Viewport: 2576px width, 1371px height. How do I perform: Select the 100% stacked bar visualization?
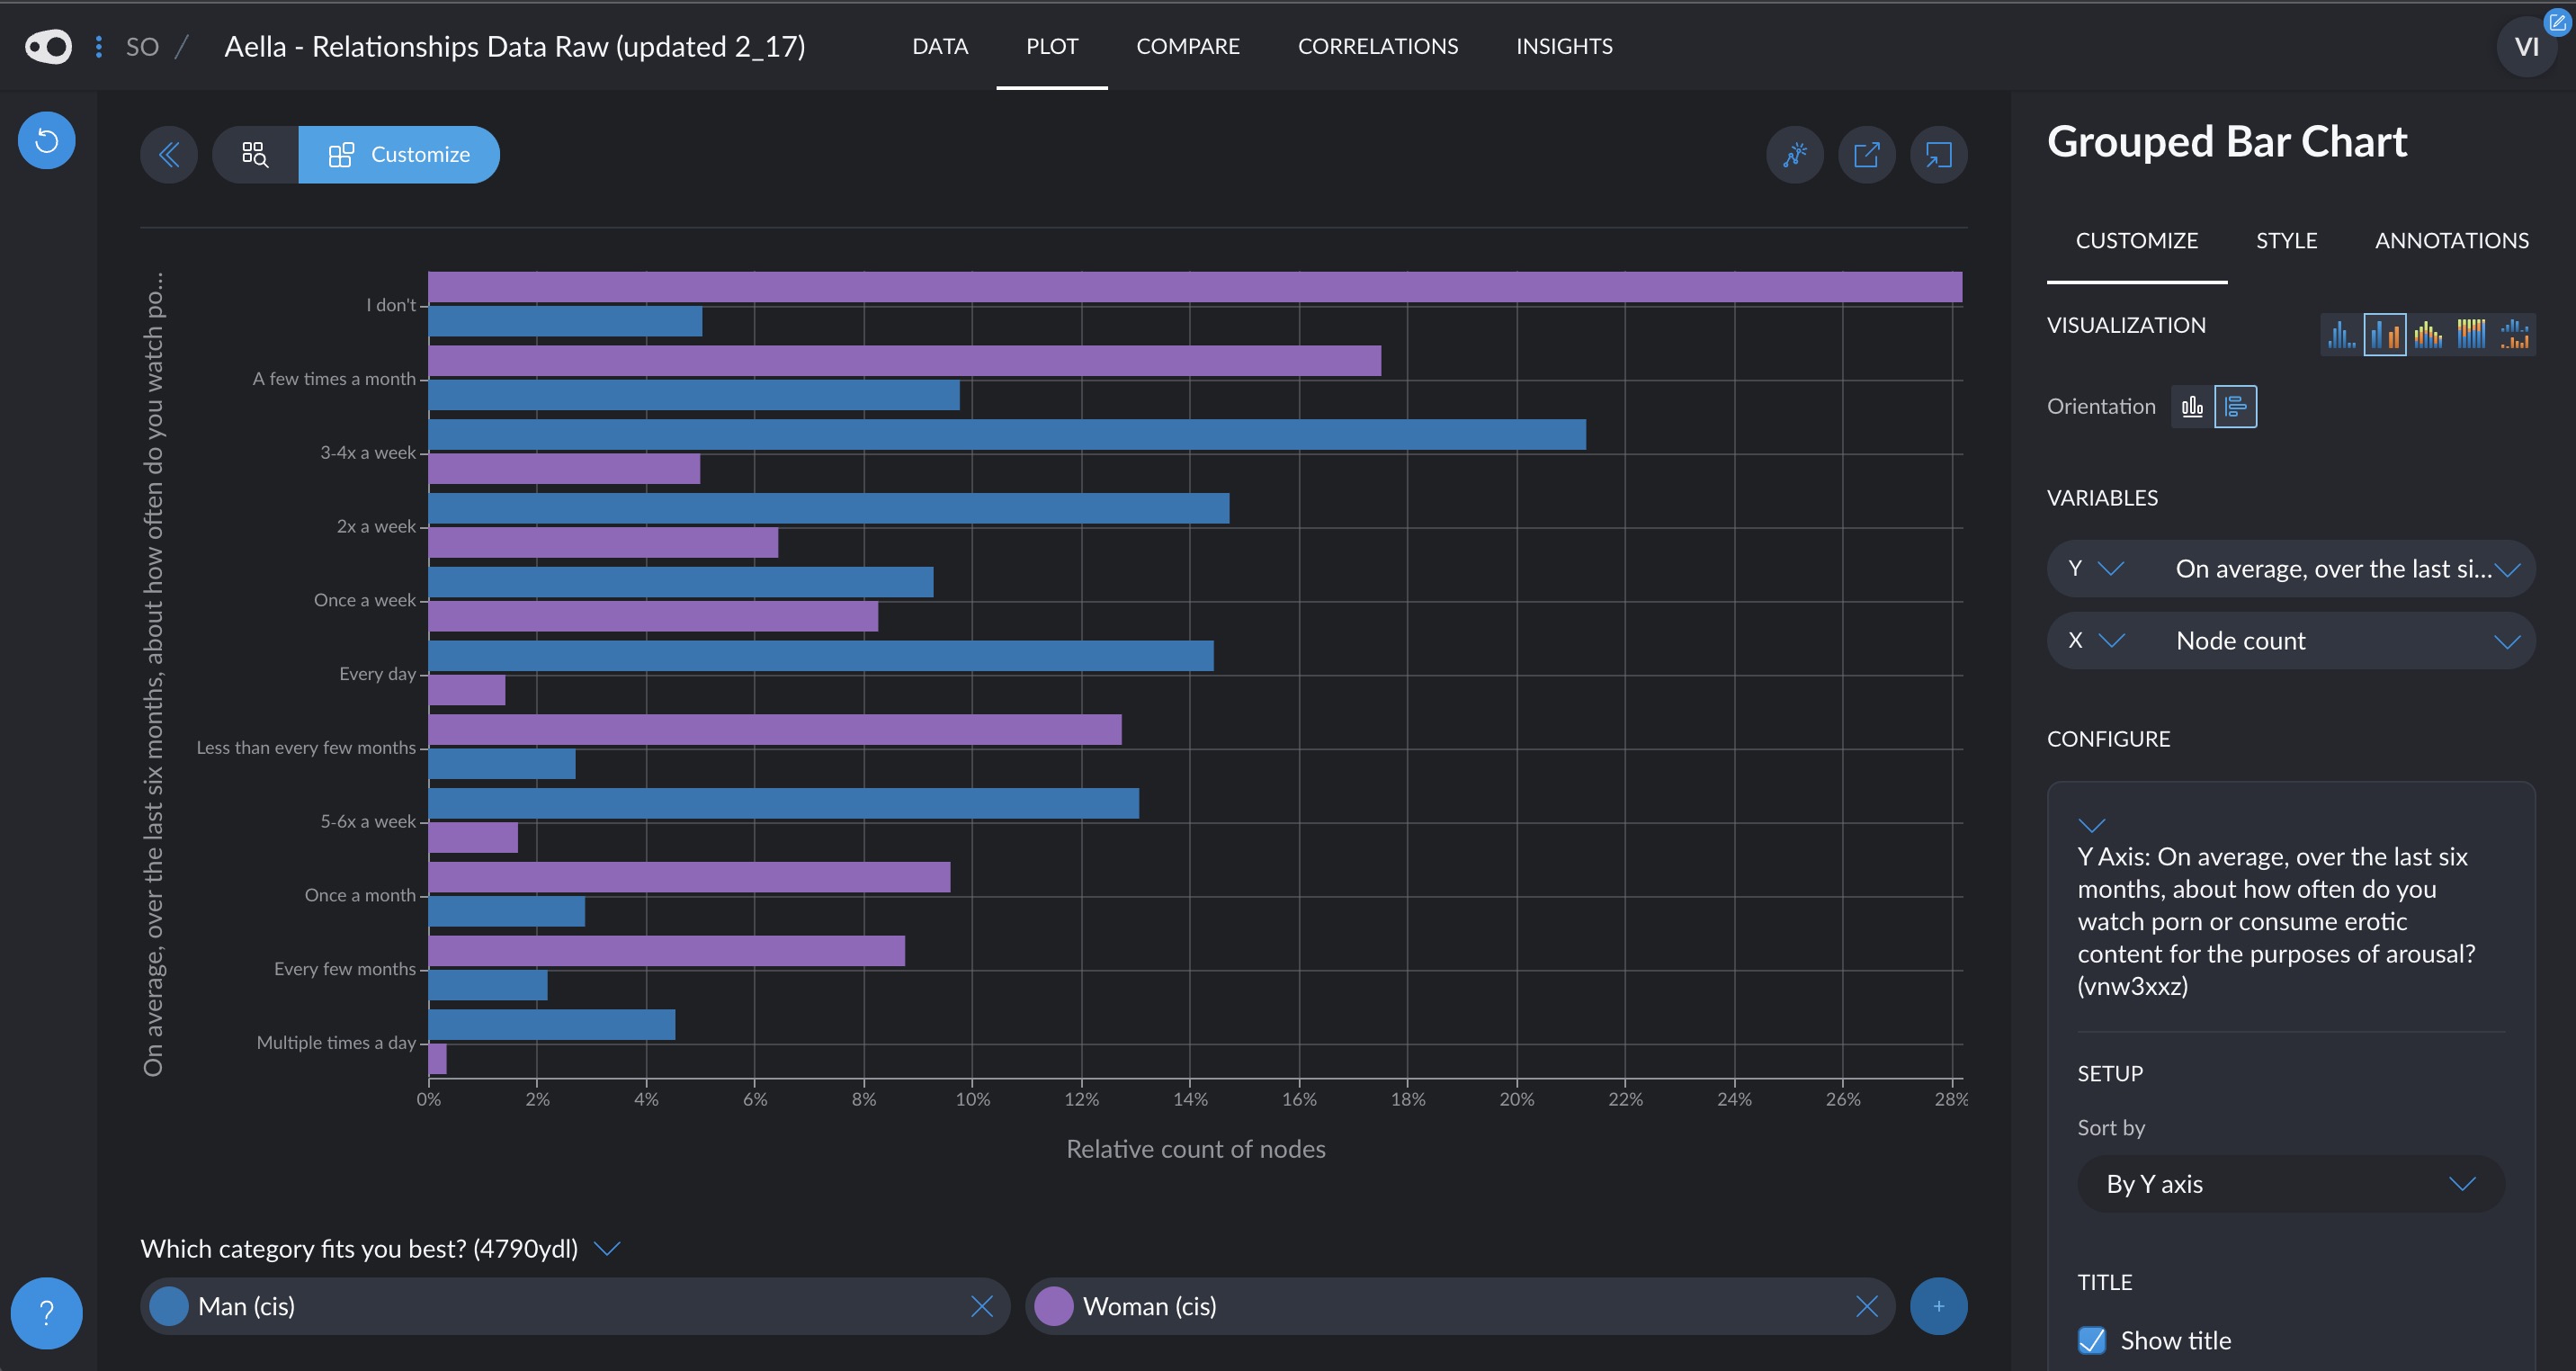pos(2470,333)
